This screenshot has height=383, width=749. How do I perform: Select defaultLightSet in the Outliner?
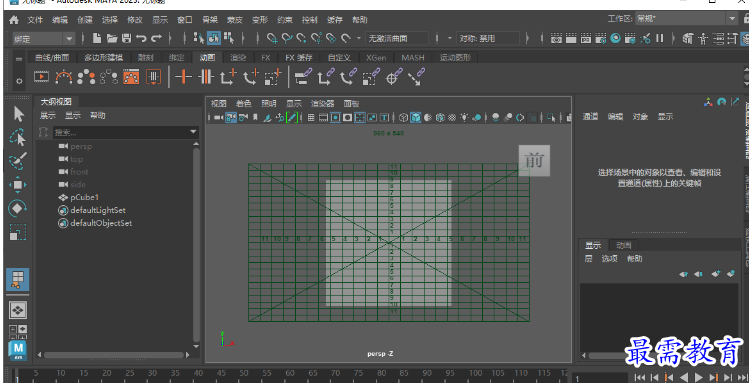(x=98, y=210)
